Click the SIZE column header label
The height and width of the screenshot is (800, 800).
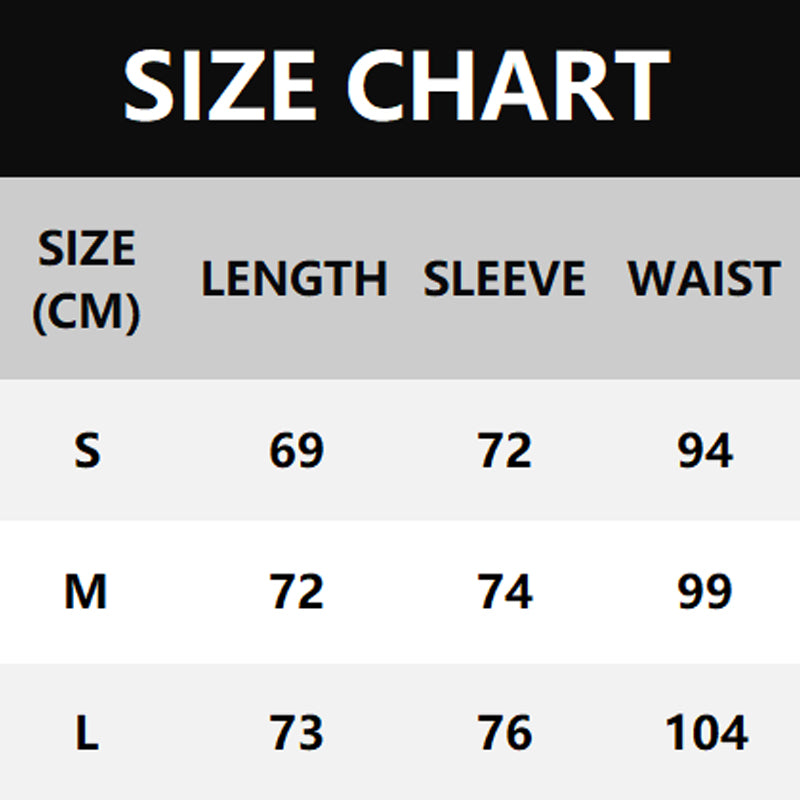click(x=86, y=248)
